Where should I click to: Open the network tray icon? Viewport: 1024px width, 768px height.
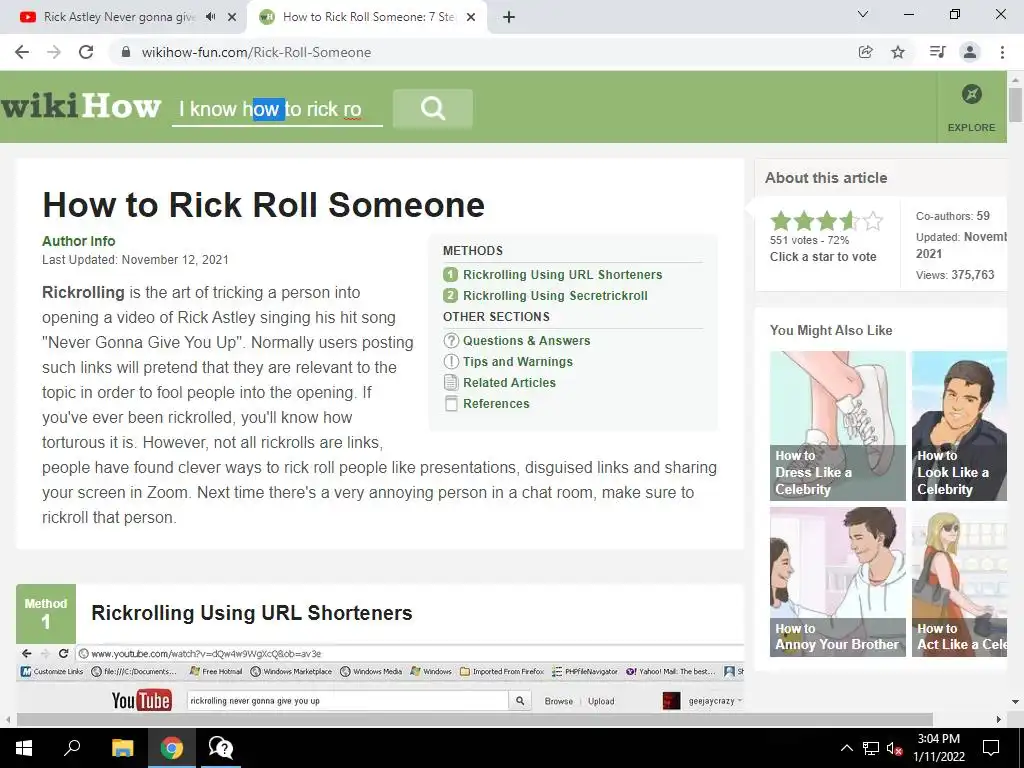[871, 748]
